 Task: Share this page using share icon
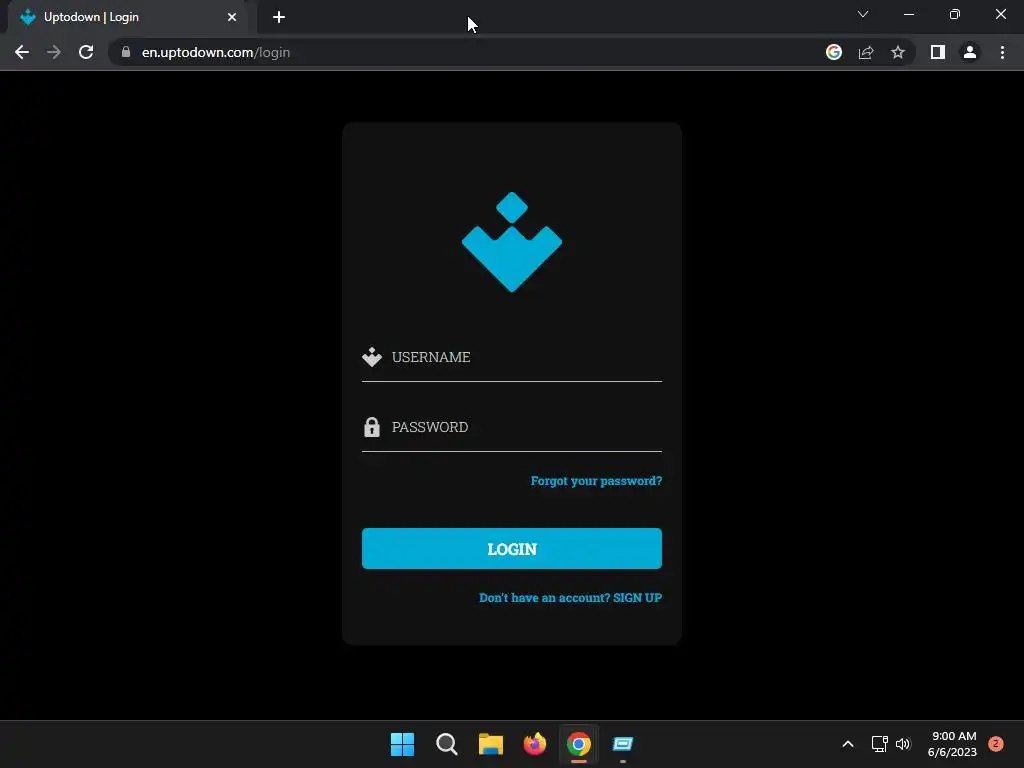point(866,52)
